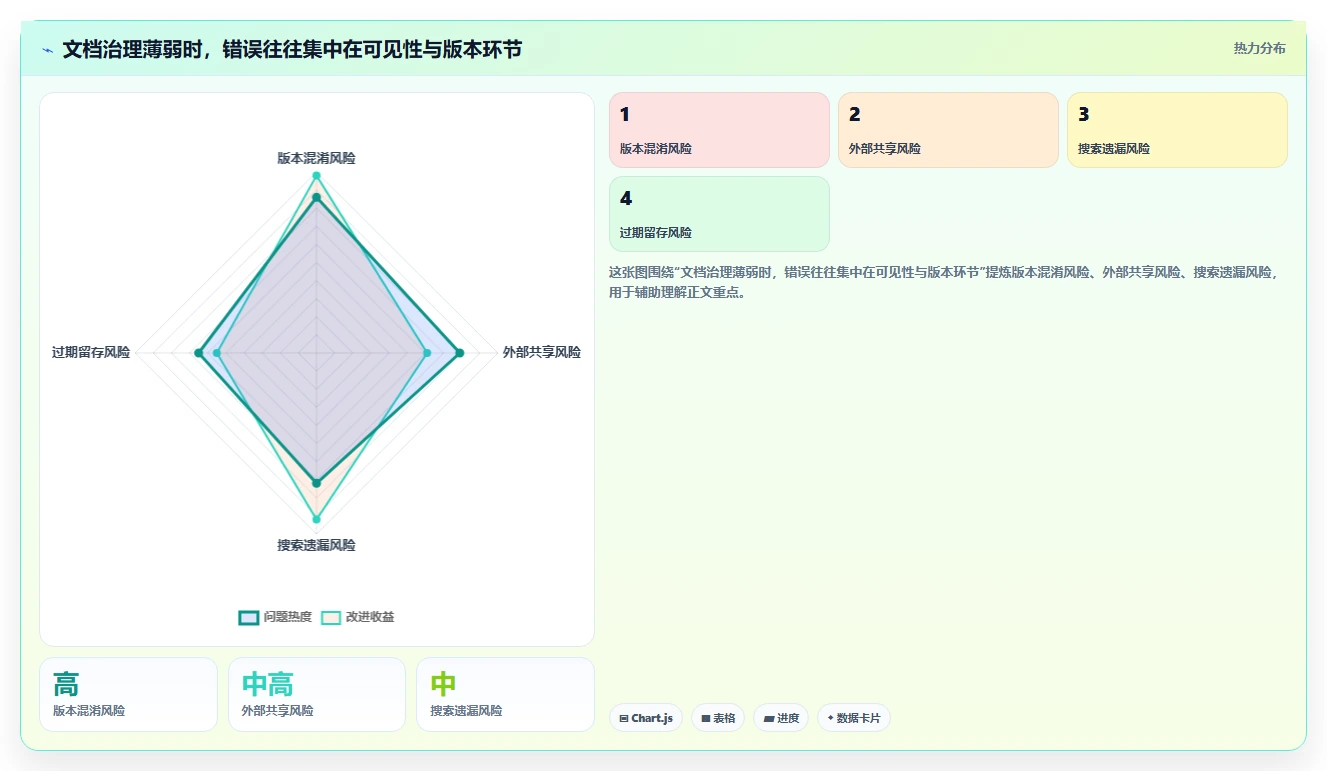Click the page title 文档治理薄弱时

[x=292, y=49]
